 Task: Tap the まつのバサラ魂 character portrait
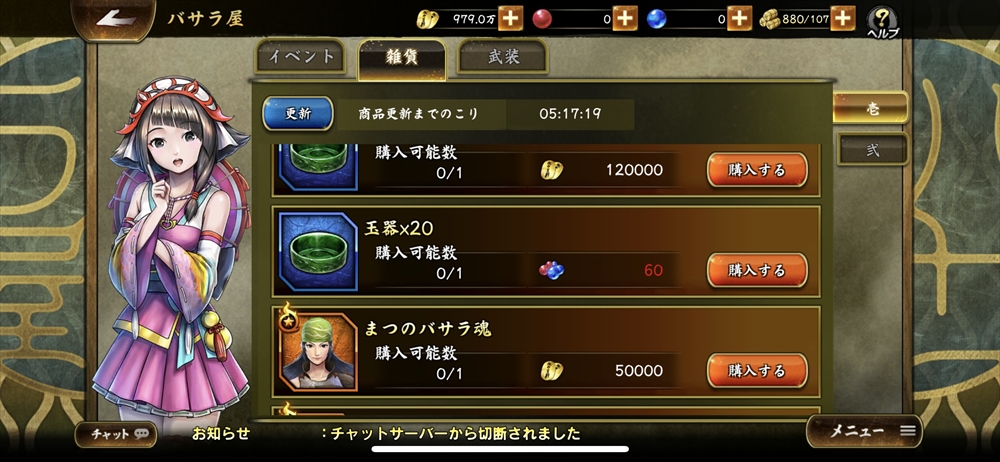click(318, 352)
